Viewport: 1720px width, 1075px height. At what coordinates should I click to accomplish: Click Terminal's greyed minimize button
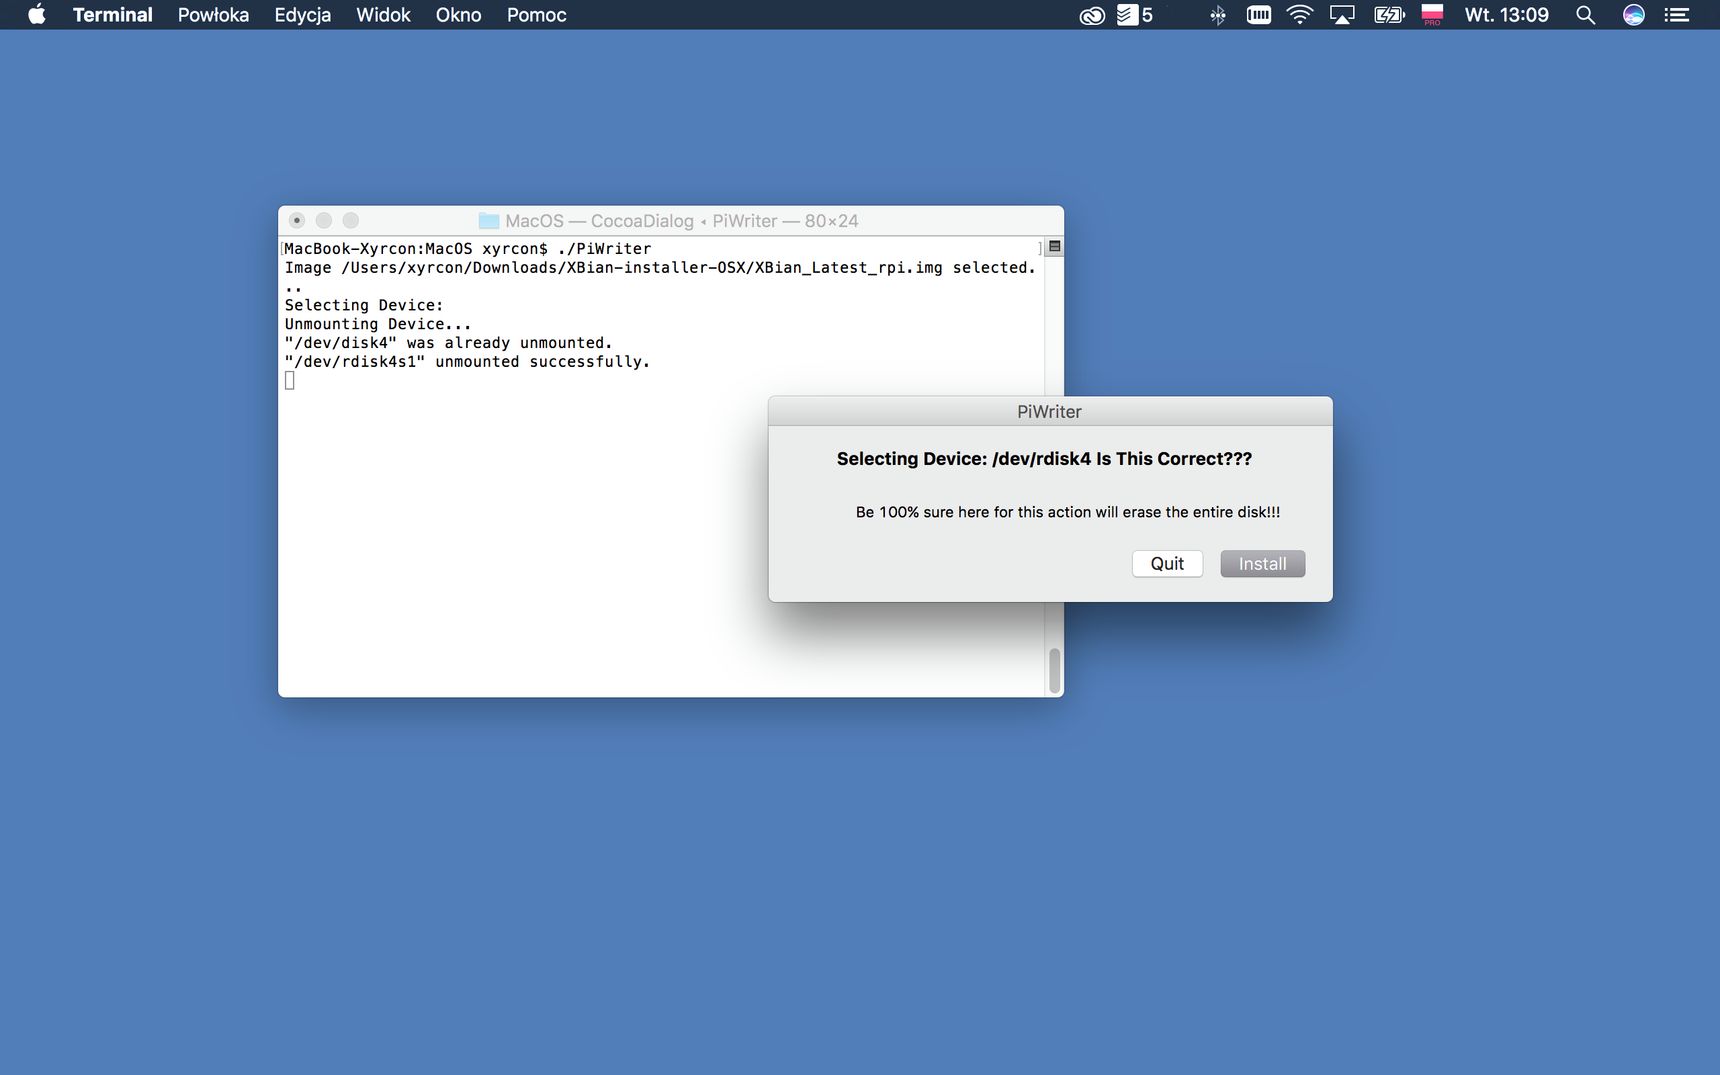(x=323, y=220)
